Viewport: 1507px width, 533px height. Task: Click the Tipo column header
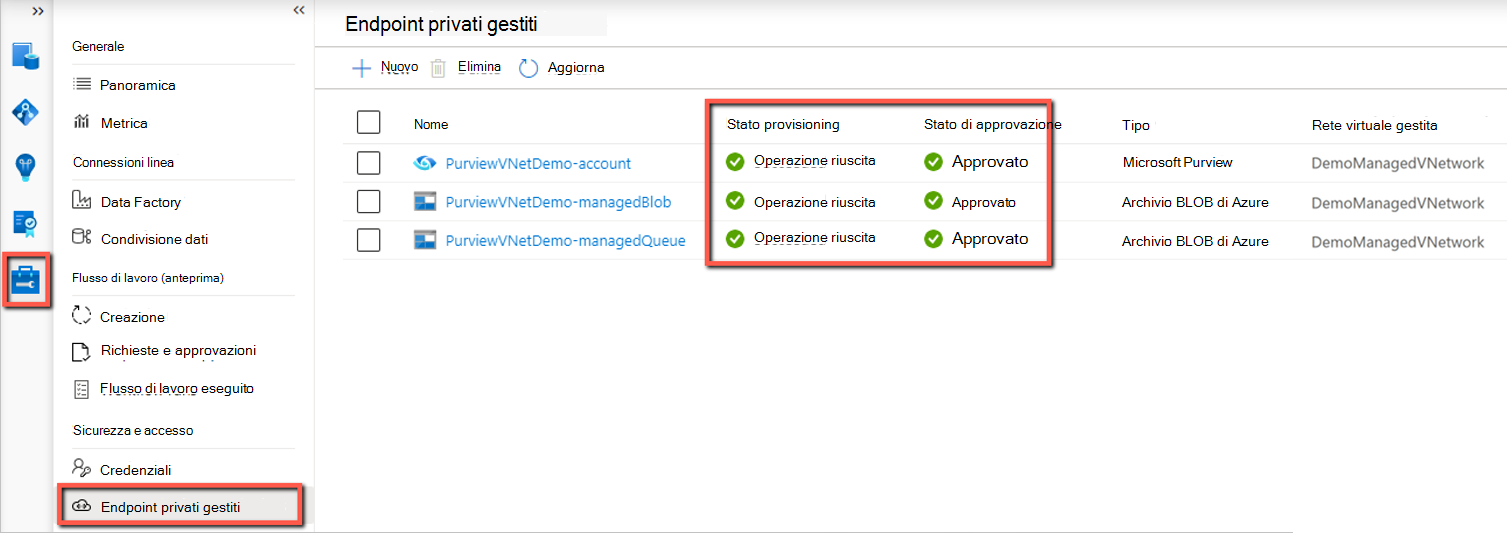[x=1136, y=125]
